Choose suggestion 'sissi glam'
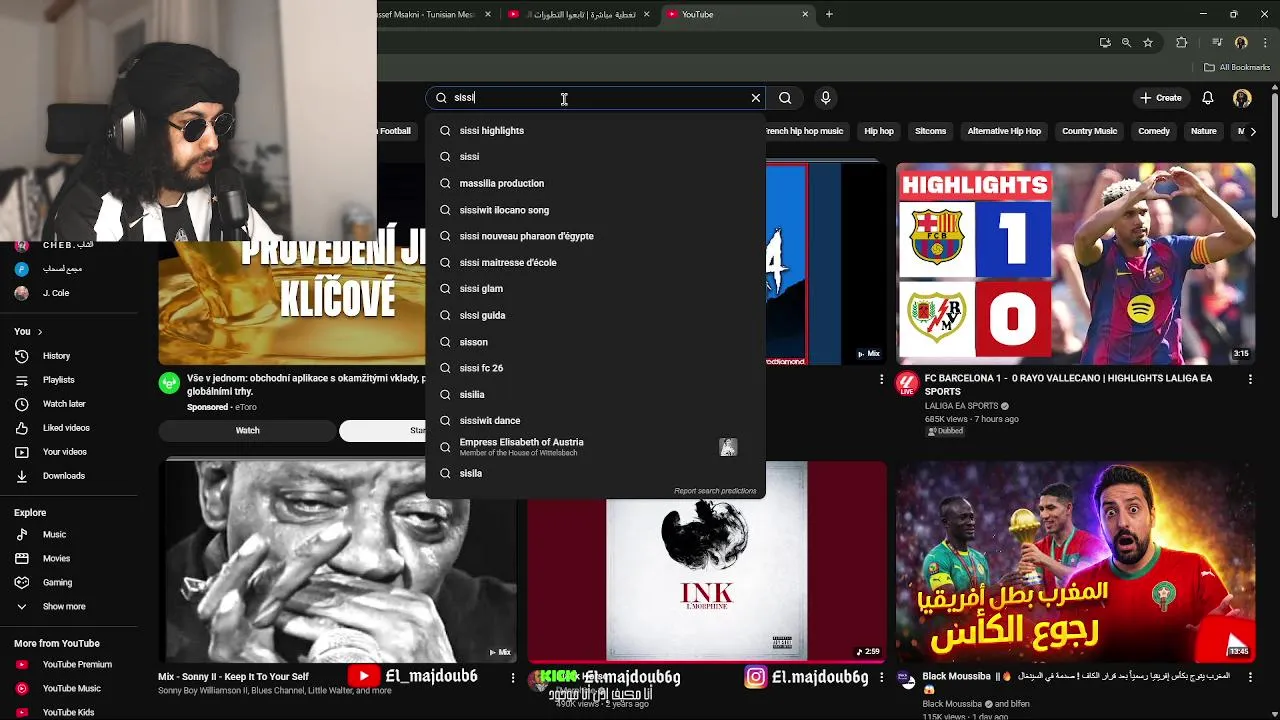Image resolution: width=1280 pixels, height=720 pixels. (x=595, y=289)
